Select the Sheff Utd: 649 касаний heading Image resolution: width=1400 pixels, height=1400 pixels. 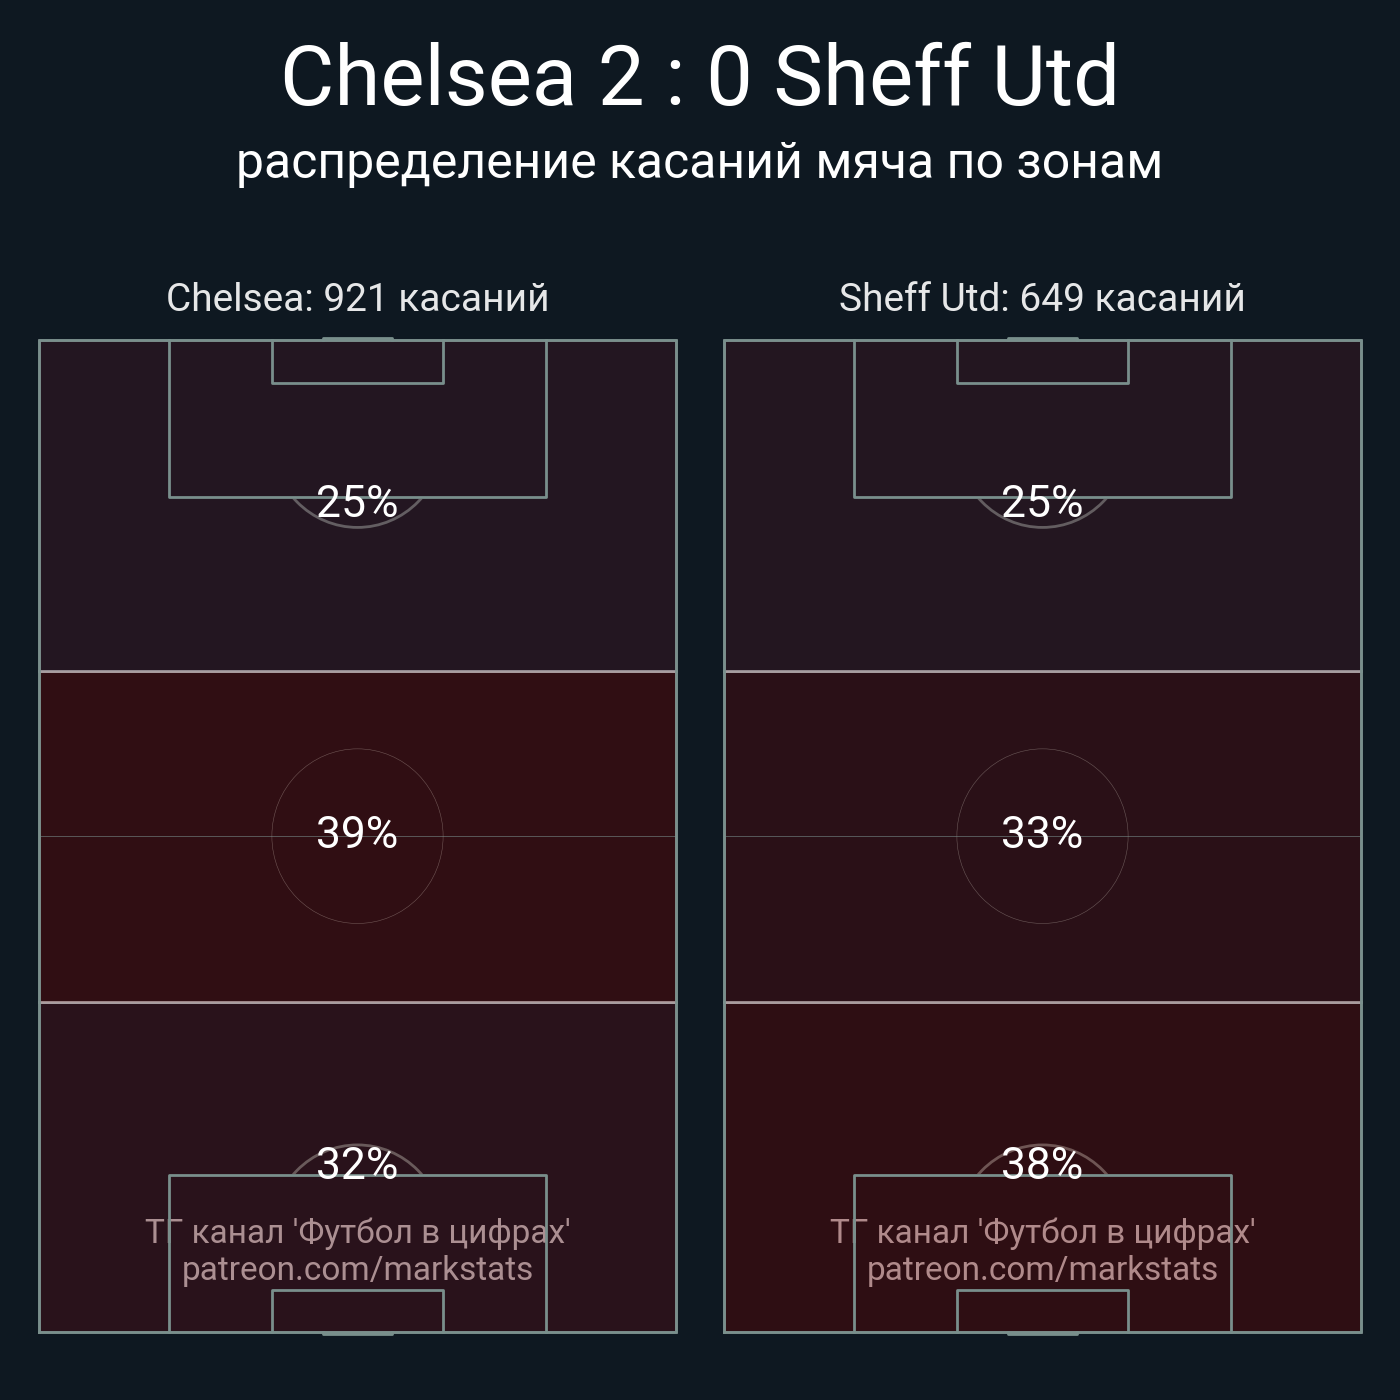[1042, 298]
